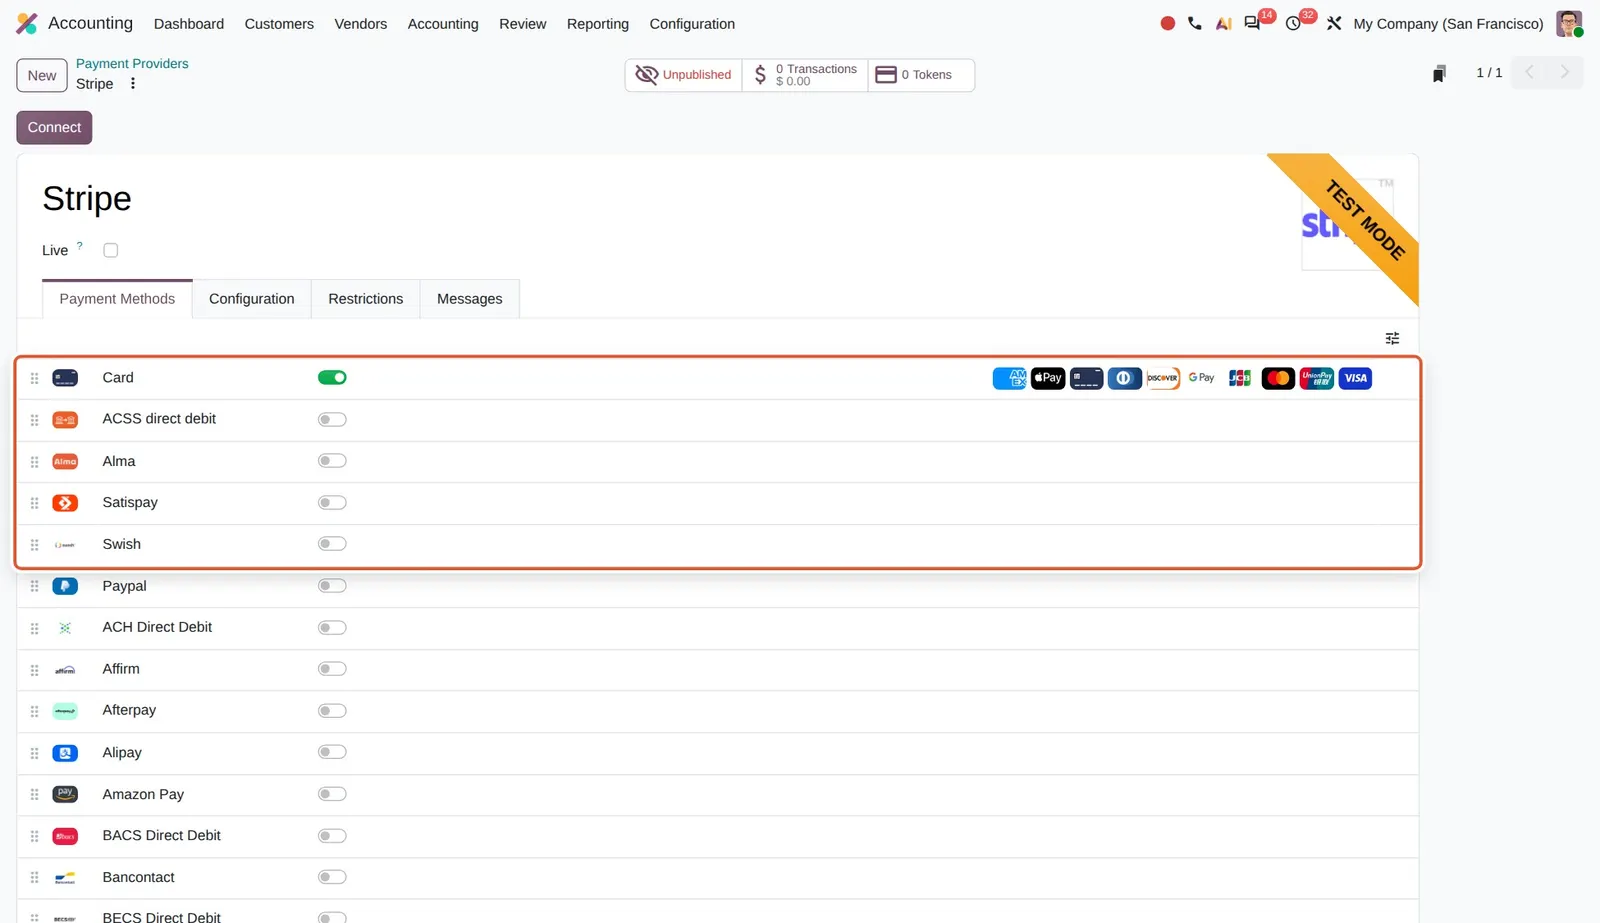1600x923 pixels.
Task: Click the Accounting app logo icon
Action: coord(27,23)
